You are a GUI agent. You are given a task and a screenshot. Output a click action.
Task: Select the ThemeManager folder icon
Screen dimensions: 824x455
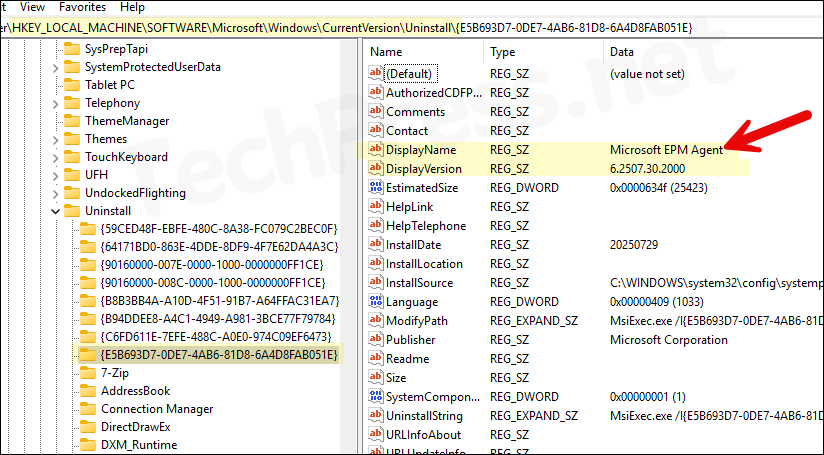[72, 121]
